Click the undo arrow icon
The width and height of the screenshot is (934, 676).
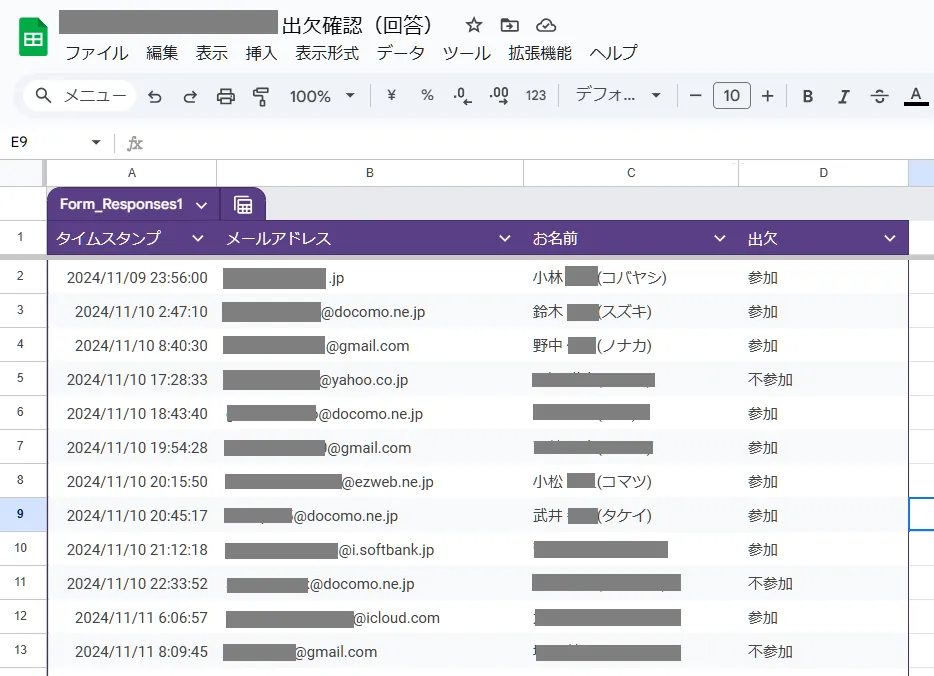pos(155,96)
